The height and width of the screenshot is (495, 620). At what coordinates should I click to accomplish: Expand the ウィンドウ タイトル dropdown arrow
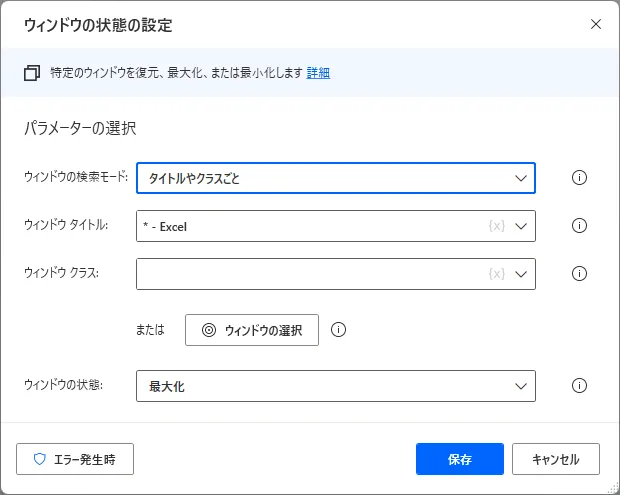point(520,226)
